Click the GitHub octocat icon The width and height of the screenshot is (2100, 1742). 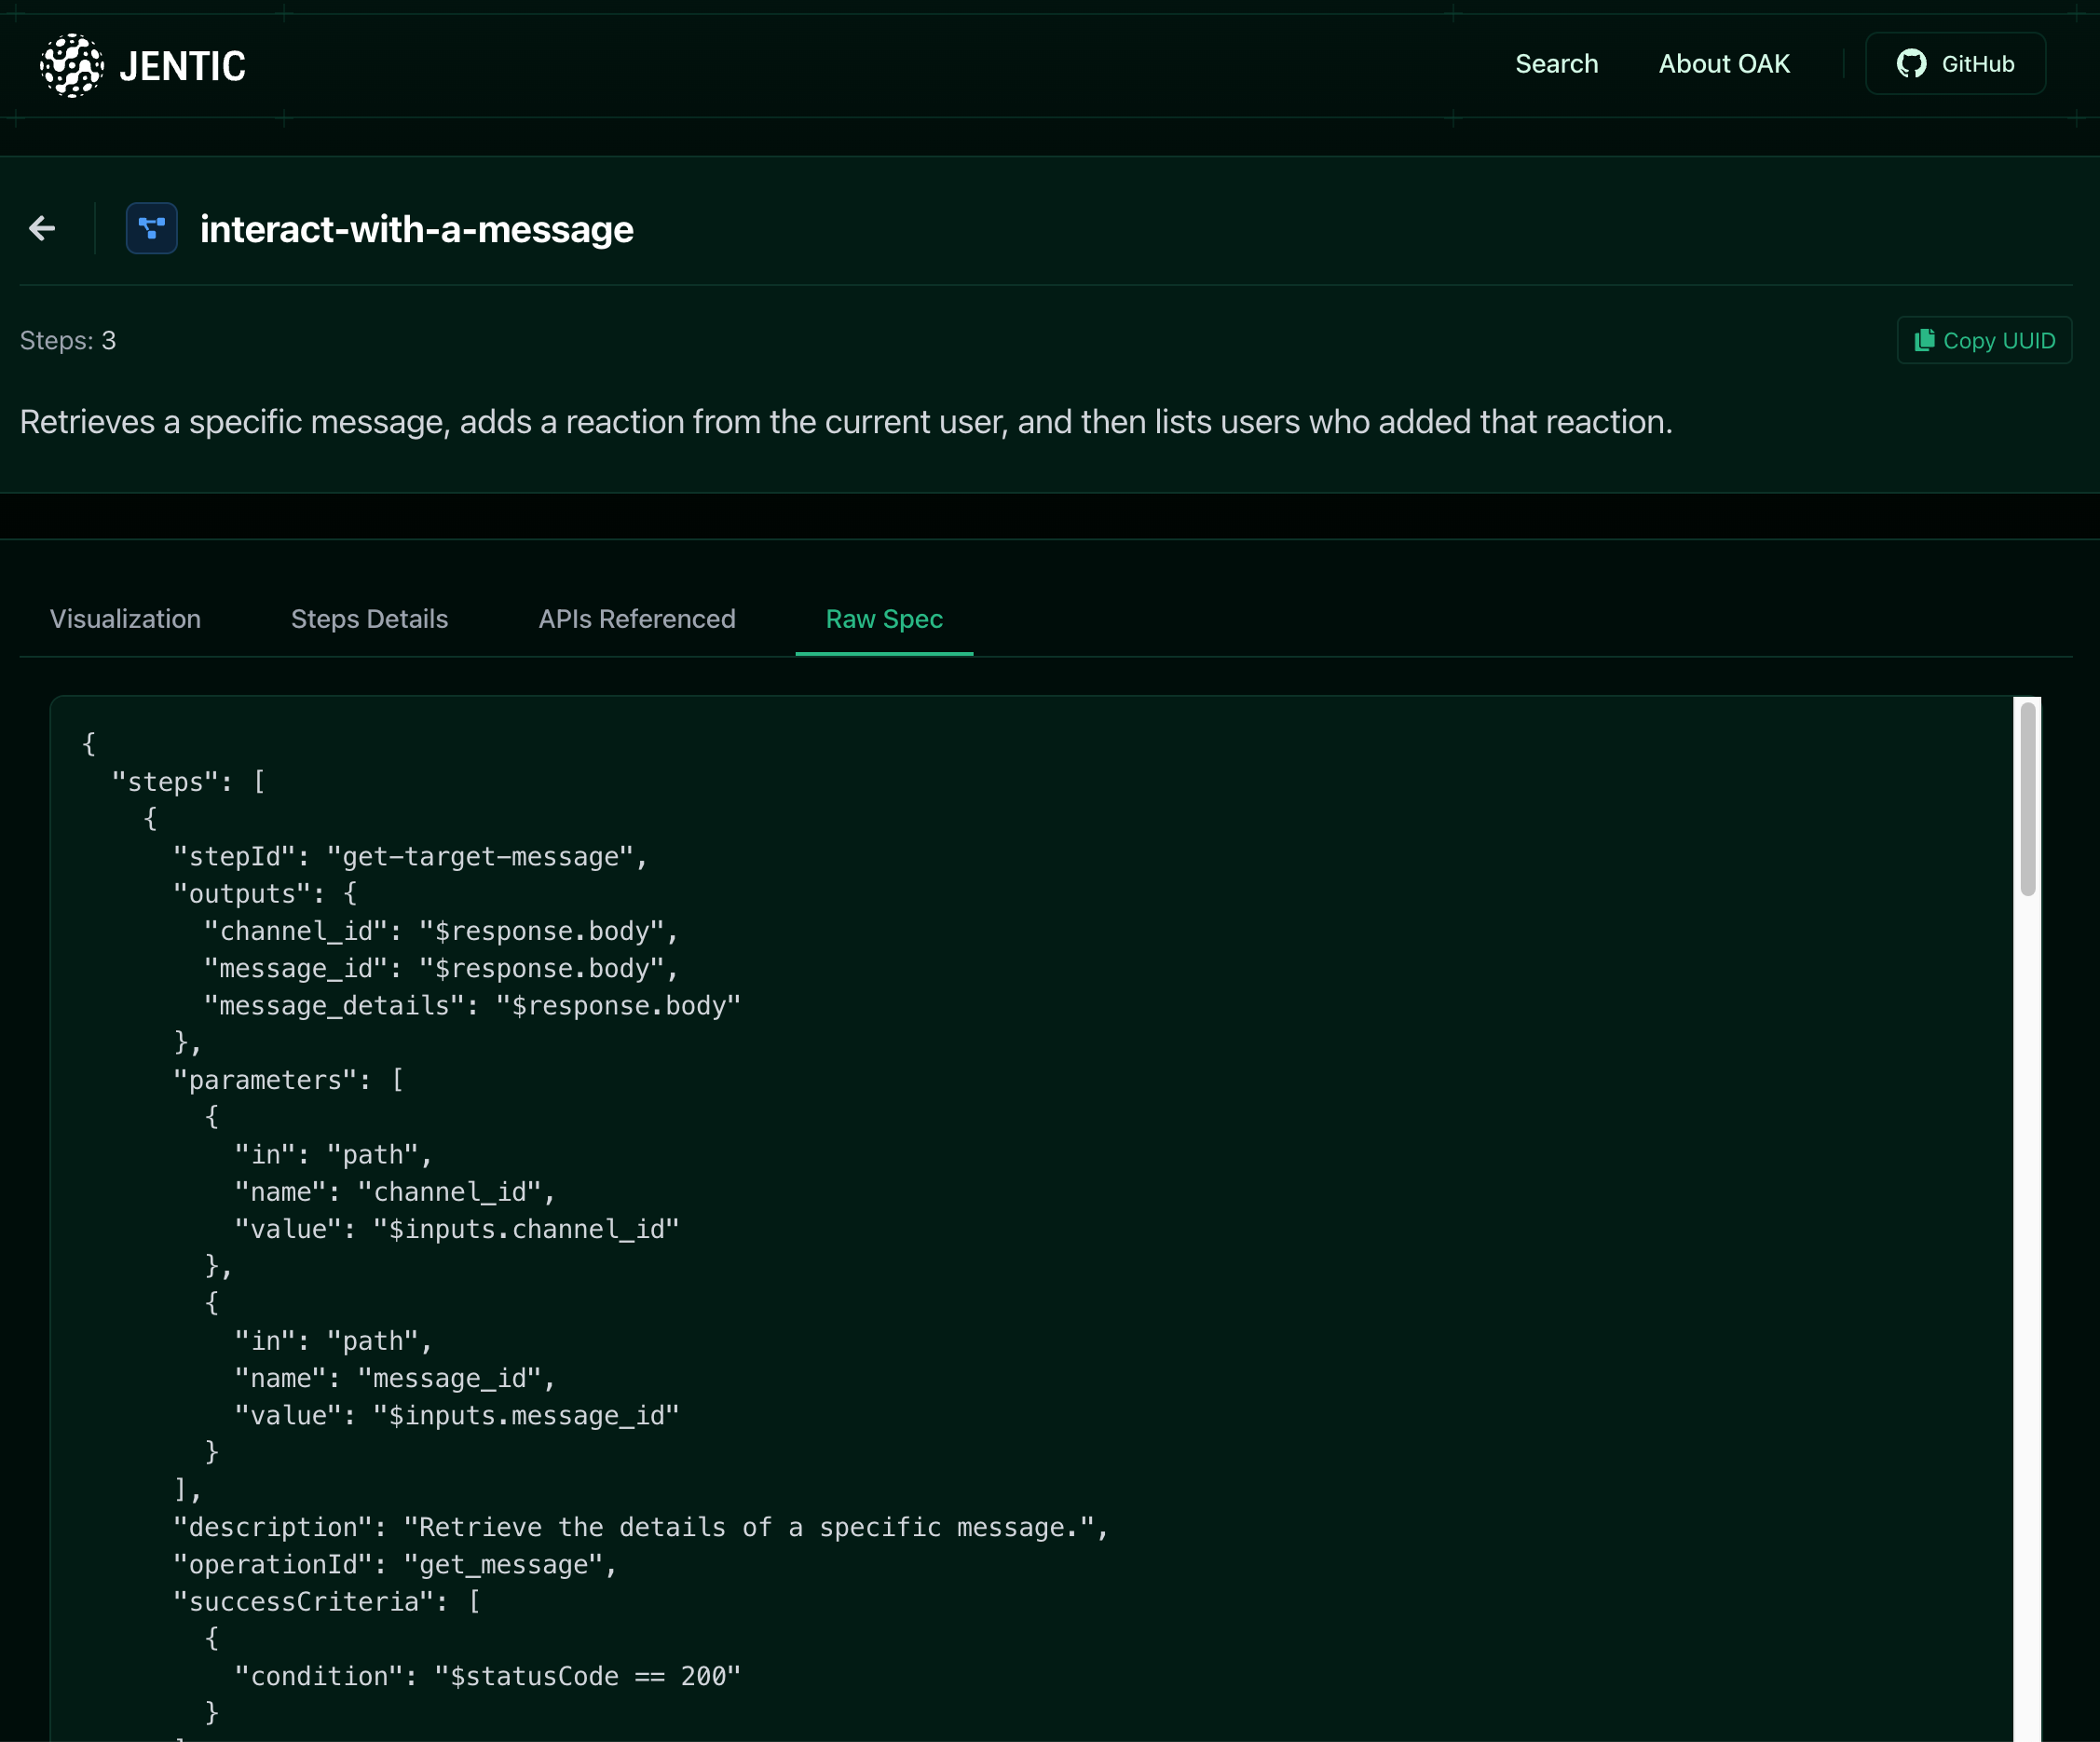coord(1911,64)
